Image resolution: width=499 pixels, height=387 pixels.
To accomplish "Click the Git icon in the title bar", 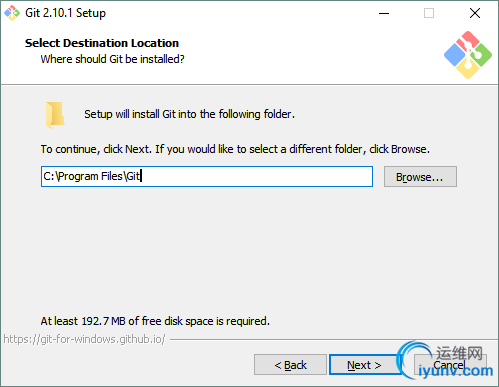I will (12, 13).
